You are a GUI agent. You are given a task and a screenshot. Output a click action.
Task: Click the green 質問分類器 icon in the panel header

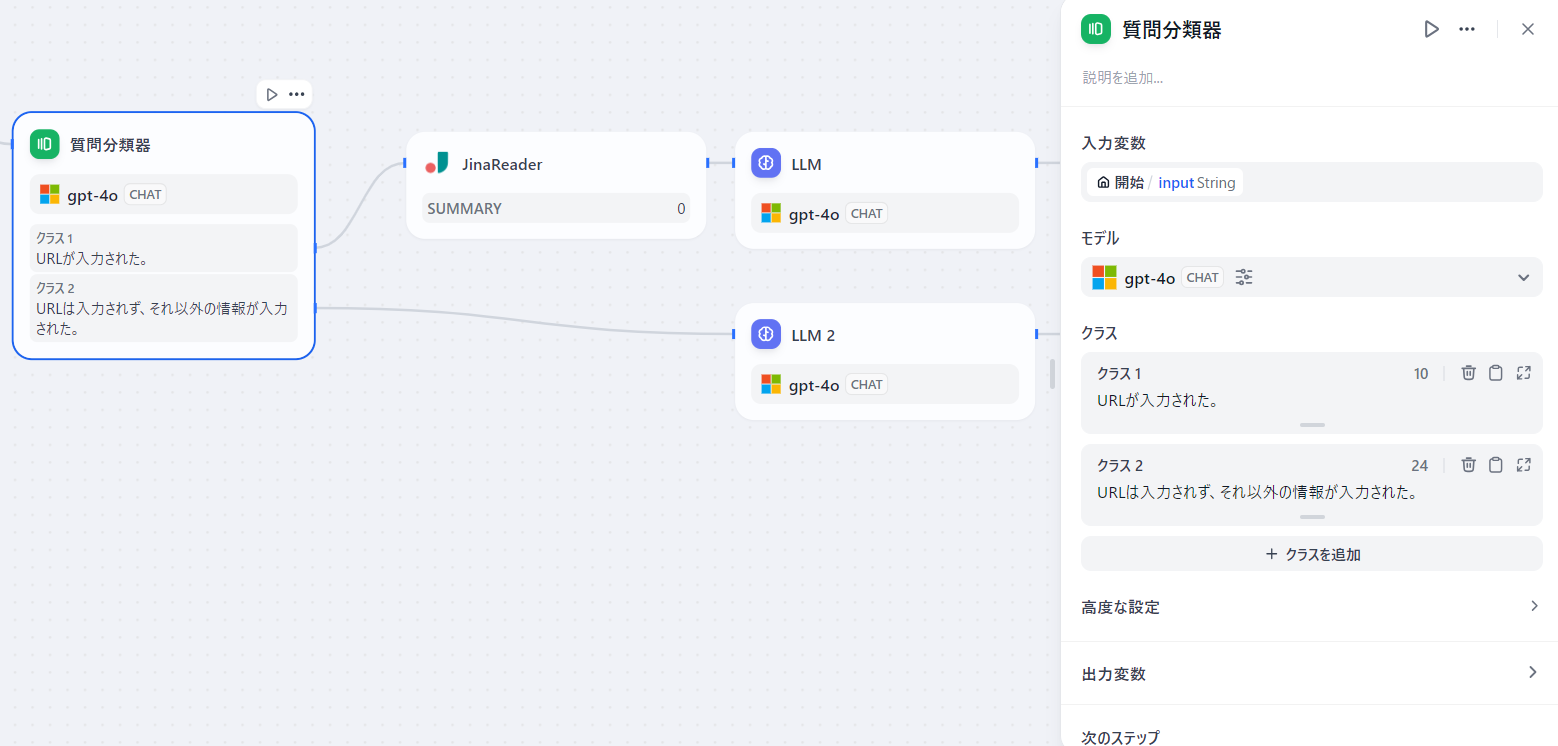pyautogui.click(x=1096, y=29)
